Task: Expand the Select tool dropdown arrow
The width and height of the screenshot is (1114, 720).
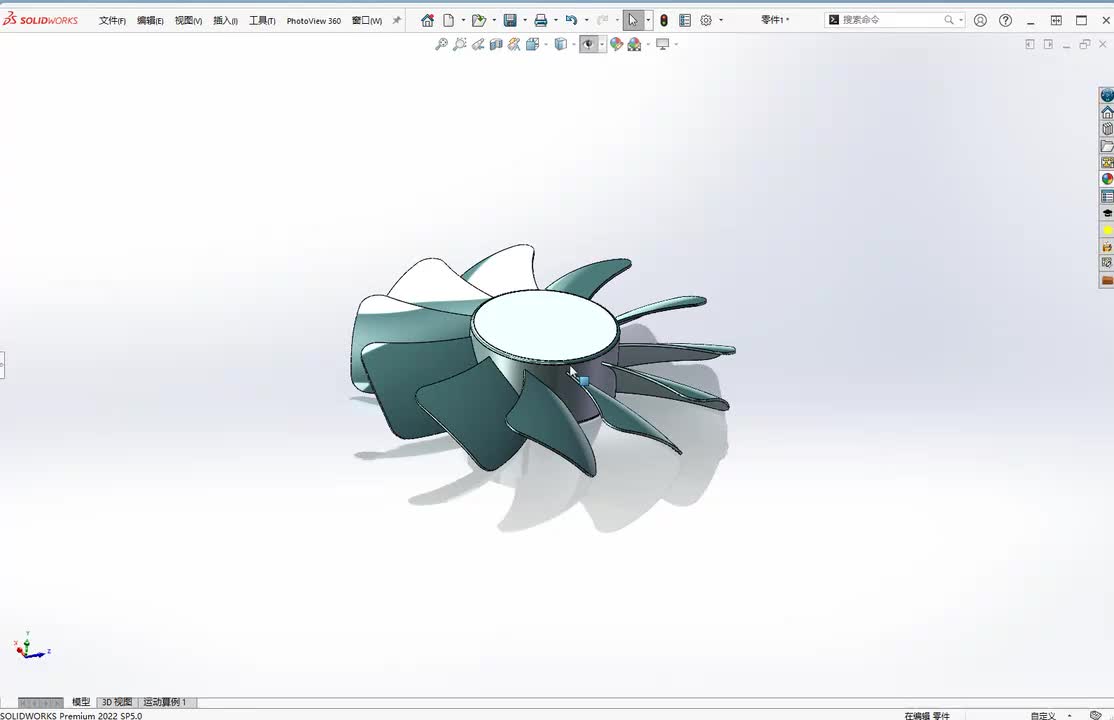Action: tap(647, 21)
